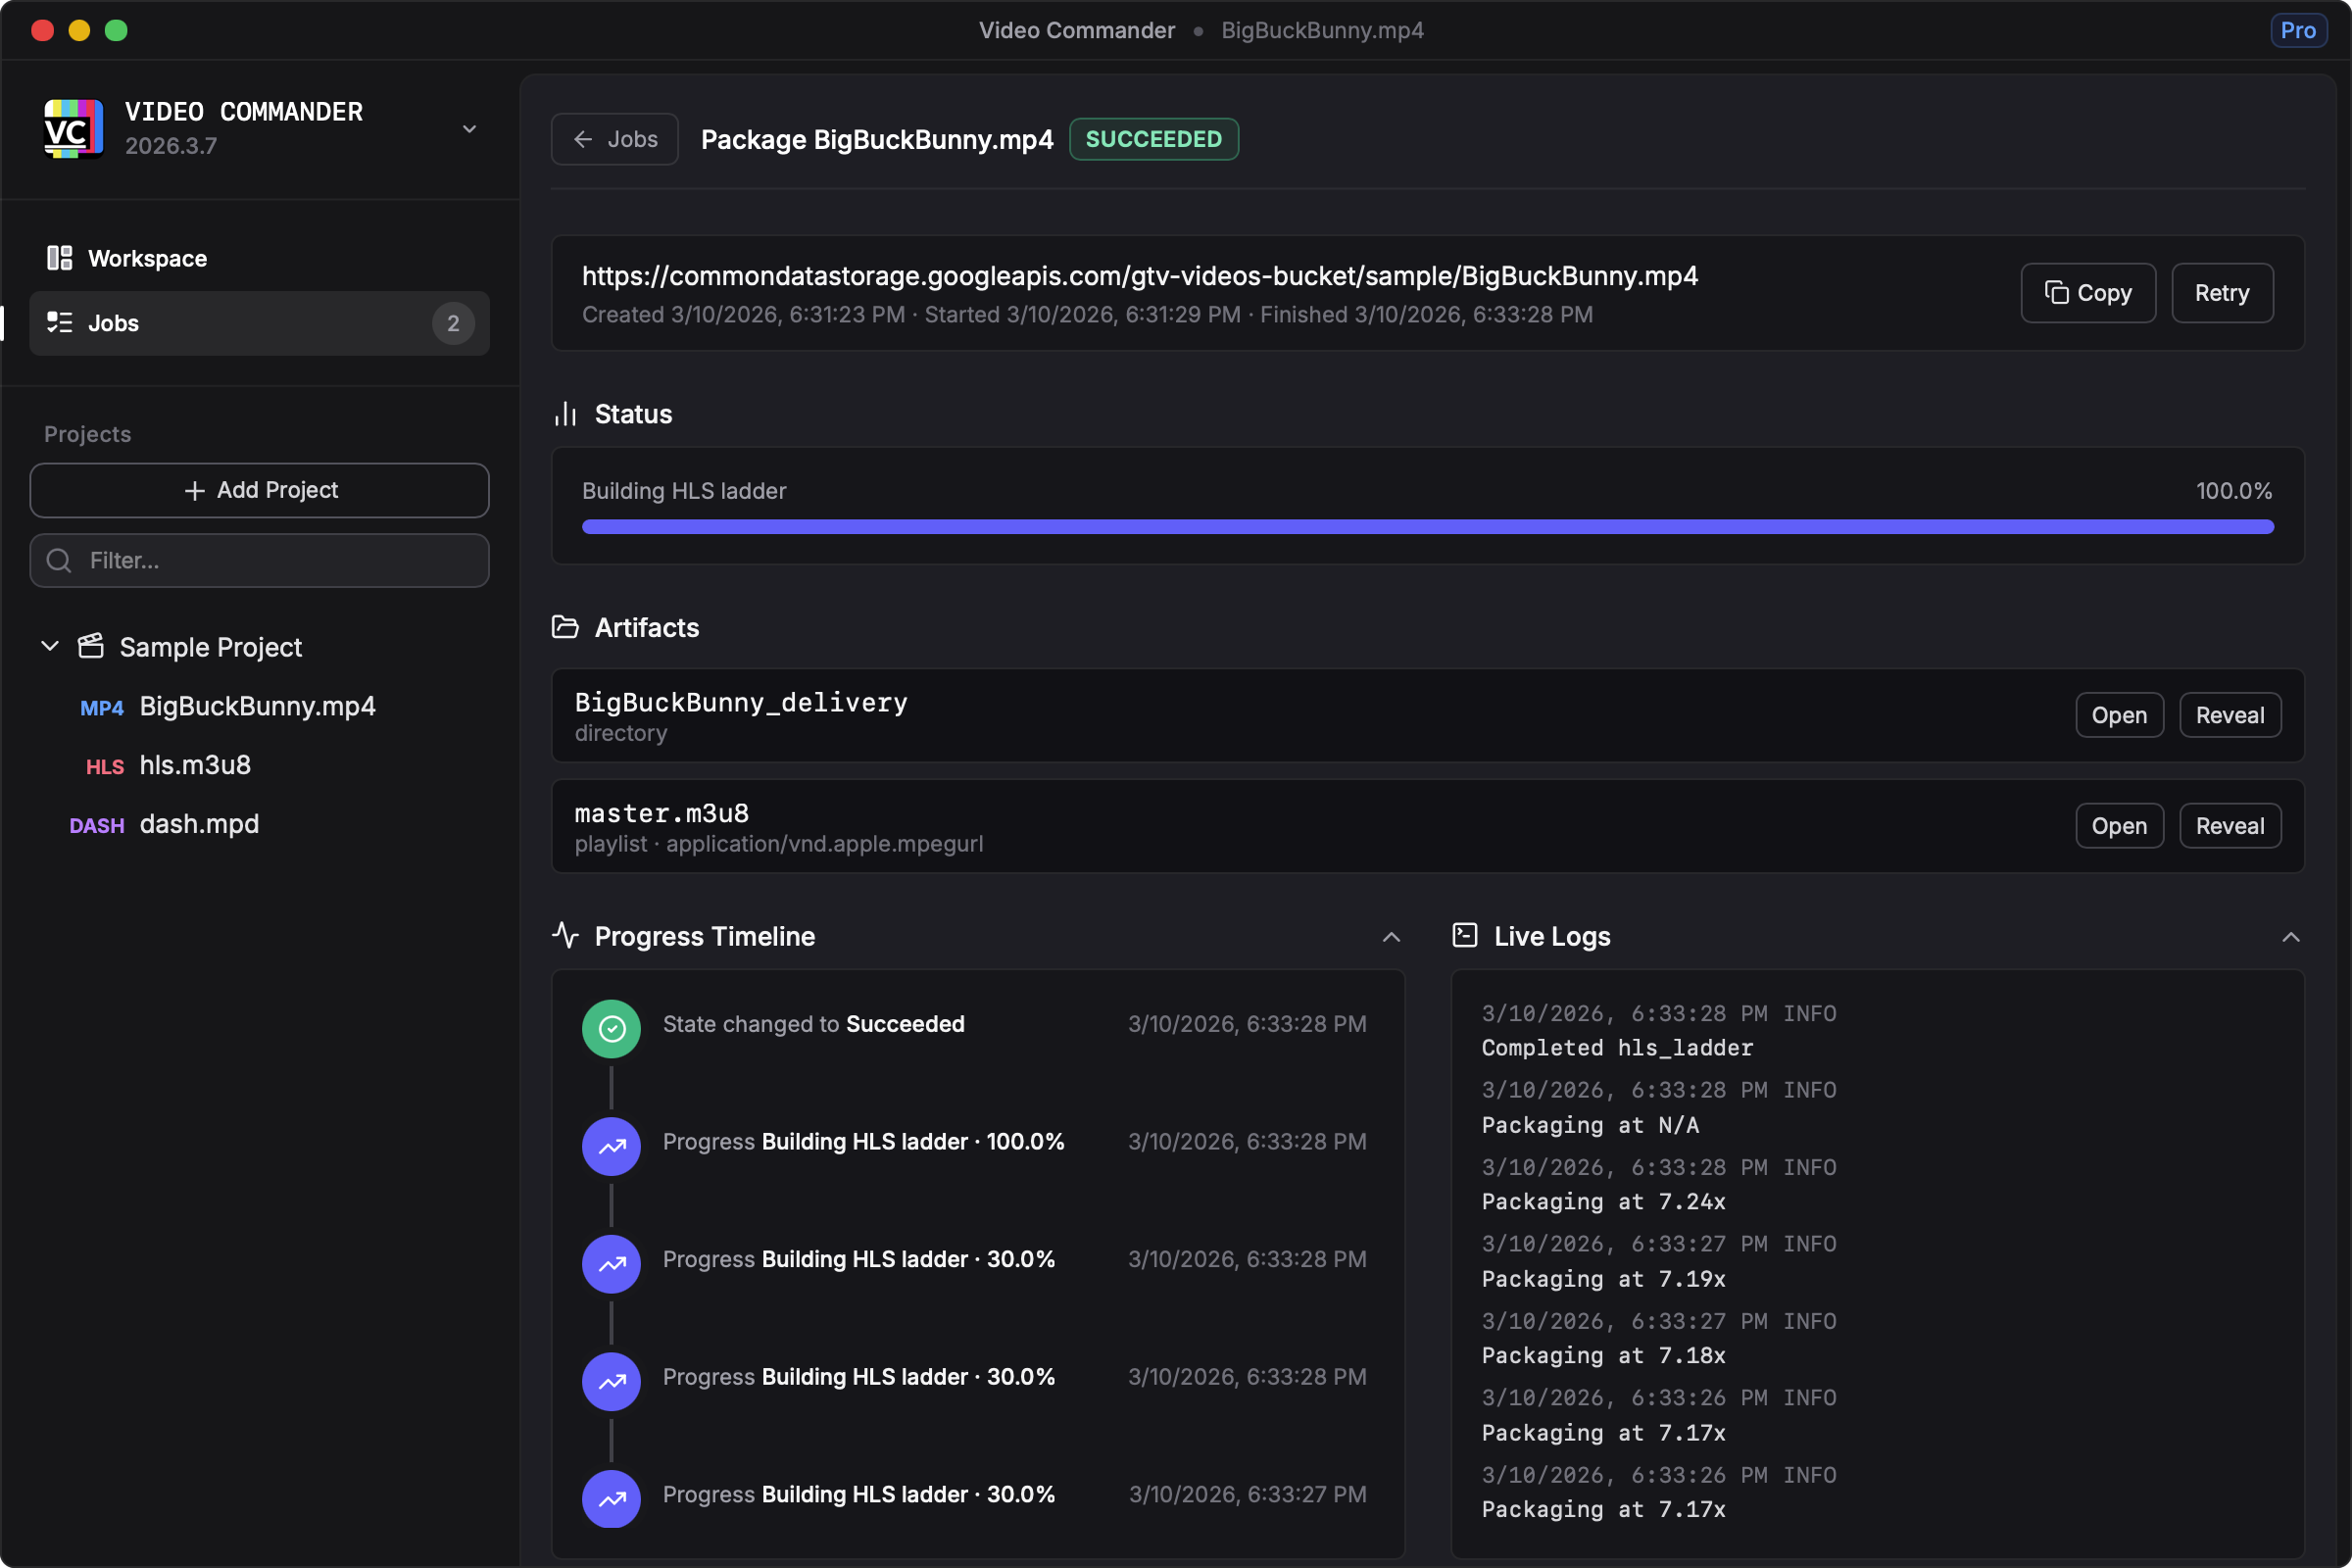Click the folder icon beside Artifacts
Image resolution: width=2352 pixels, height=1568 pixels.
565,627
